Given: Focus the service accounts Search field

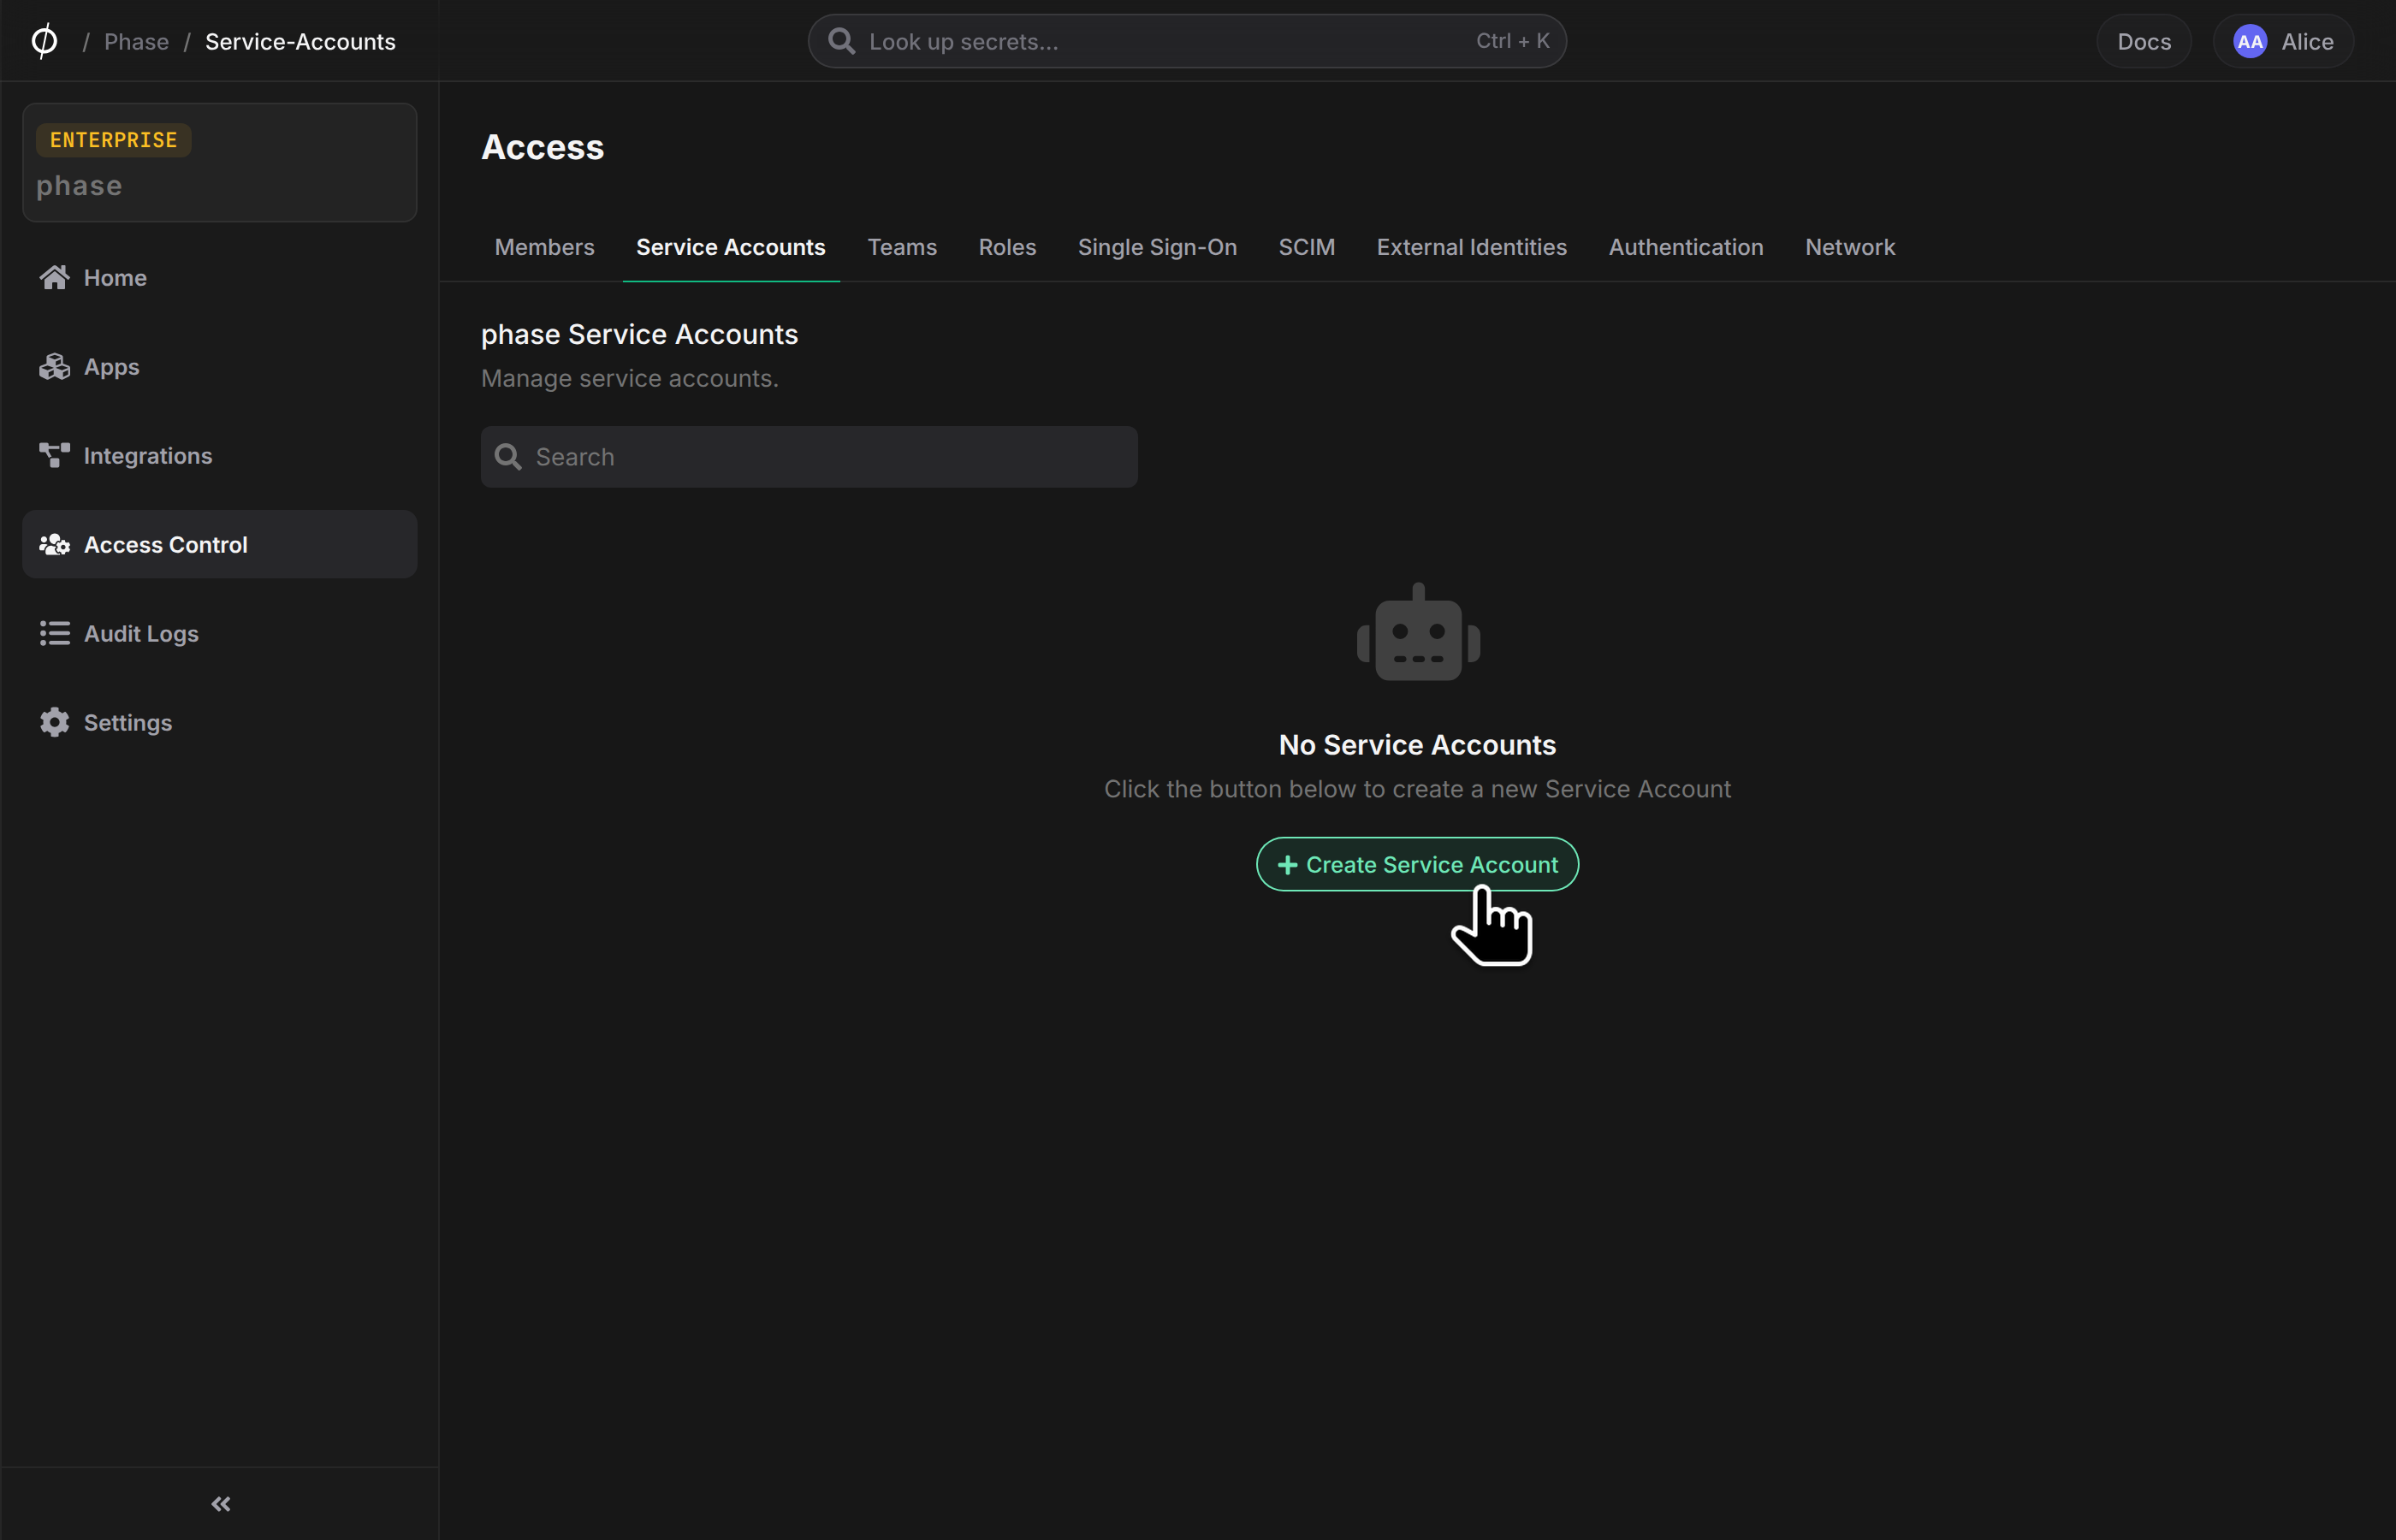Looking at the screenshot, I should (809, 457).
